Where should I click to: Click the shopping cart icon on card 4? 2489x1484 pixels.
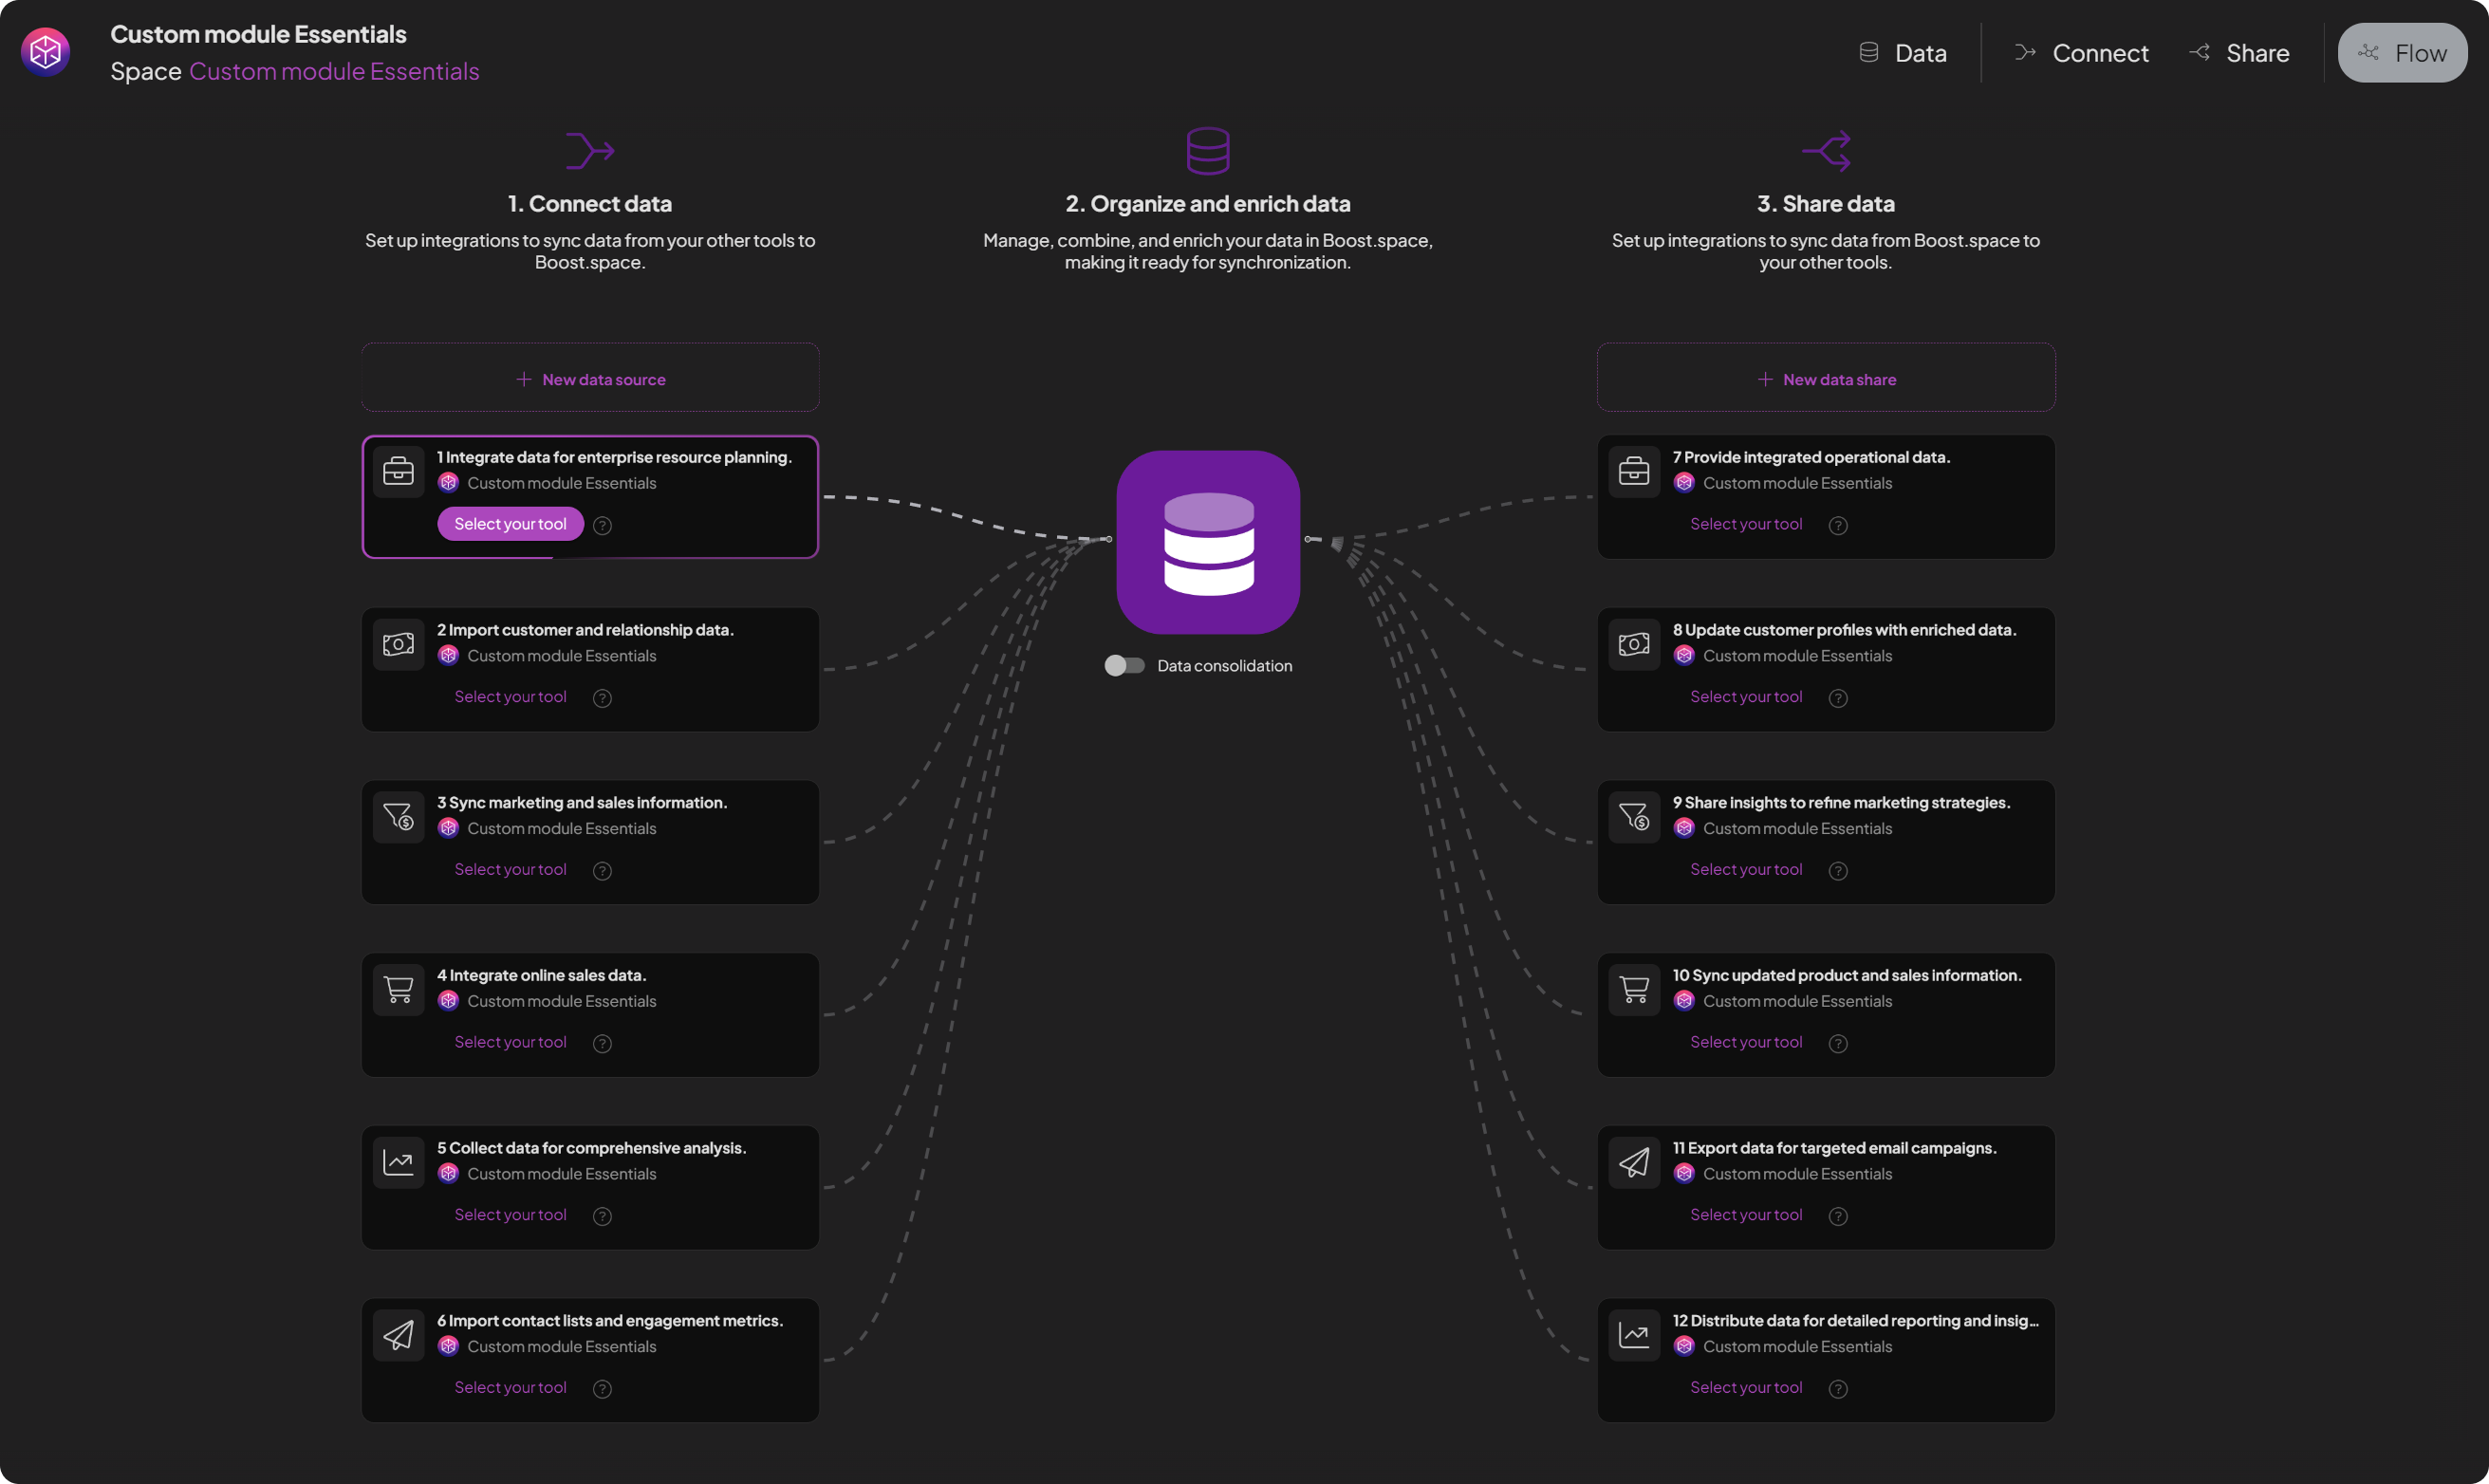398,989
